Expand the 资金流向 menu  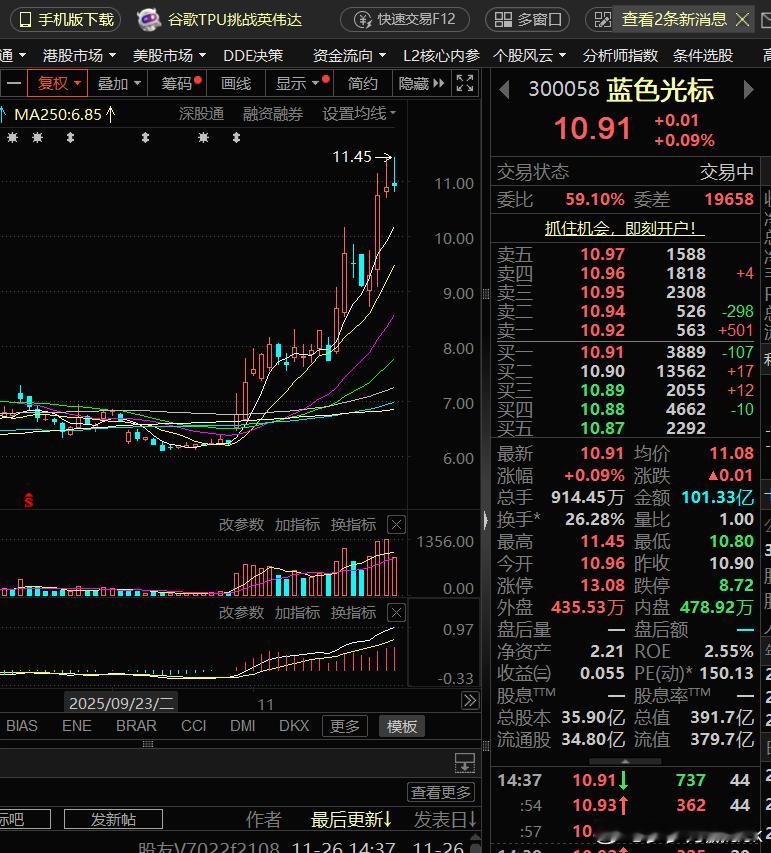tap(349, 55)
